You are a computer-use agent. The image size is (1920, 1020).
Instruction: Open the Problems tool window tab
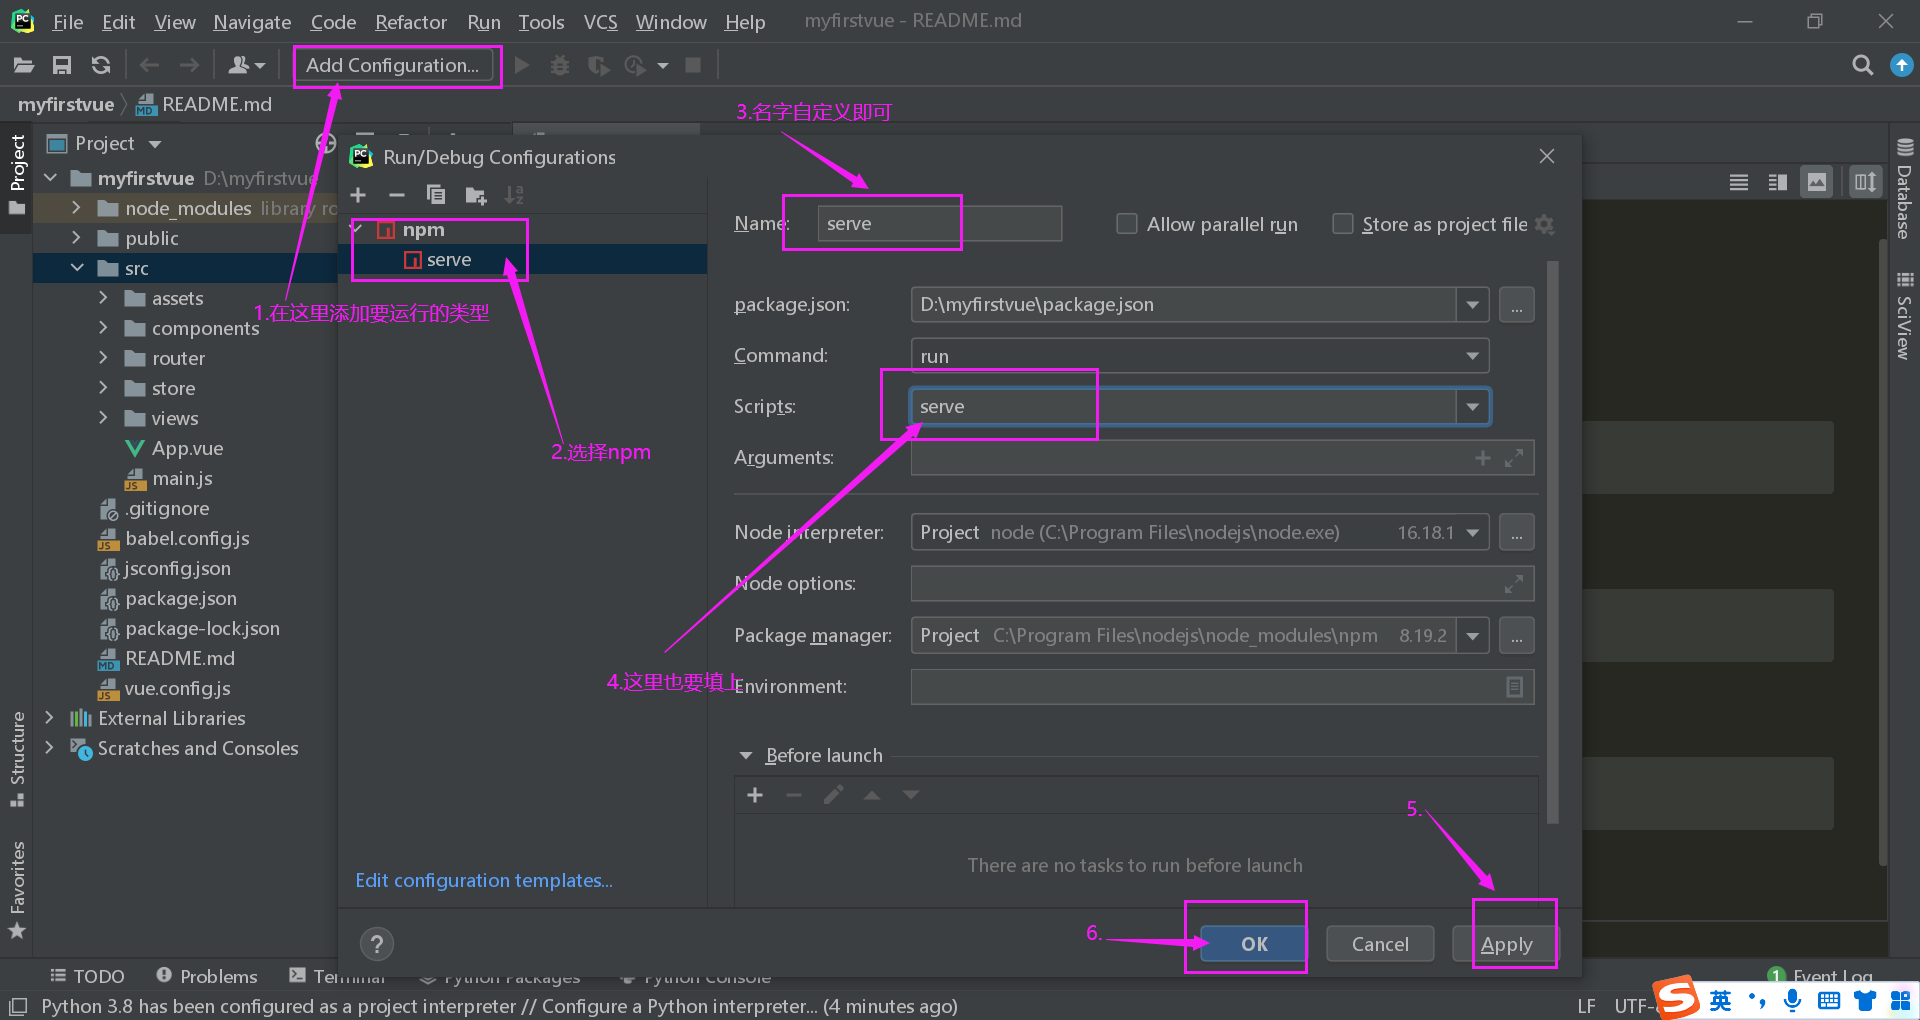207,976
